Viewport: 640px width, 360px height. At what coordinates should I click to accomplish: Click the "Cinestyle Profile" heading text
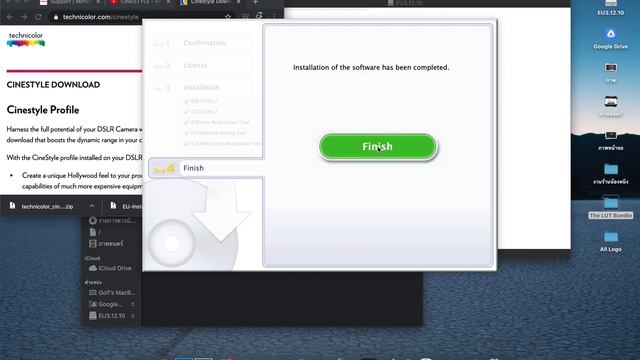(43, 110)
